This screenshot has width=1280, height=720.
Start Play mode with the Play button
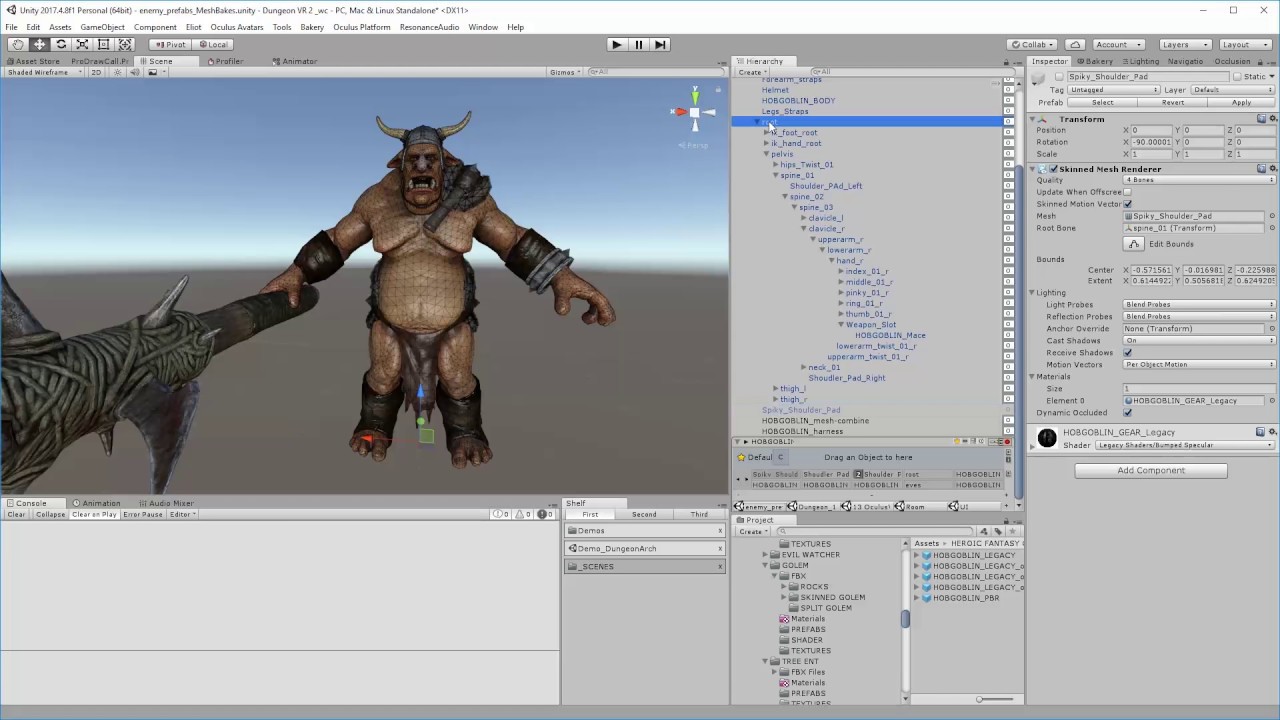coord(616,44)
